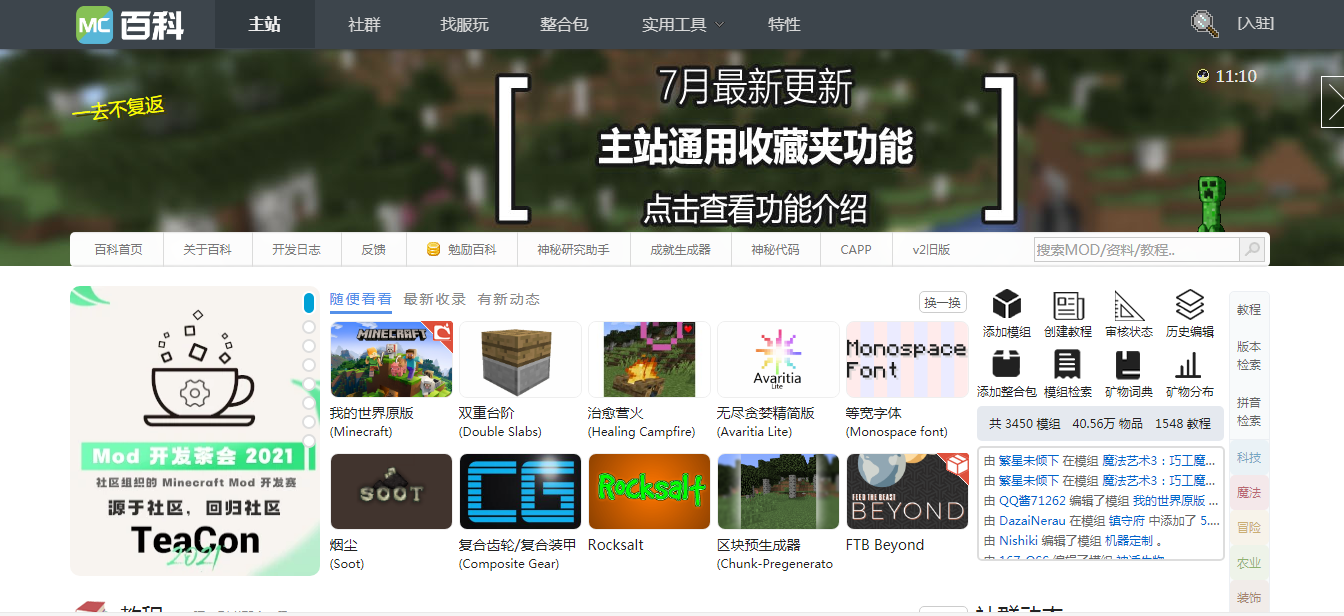
Task: Switch to the 随便看看 tab
Action: 361,299
